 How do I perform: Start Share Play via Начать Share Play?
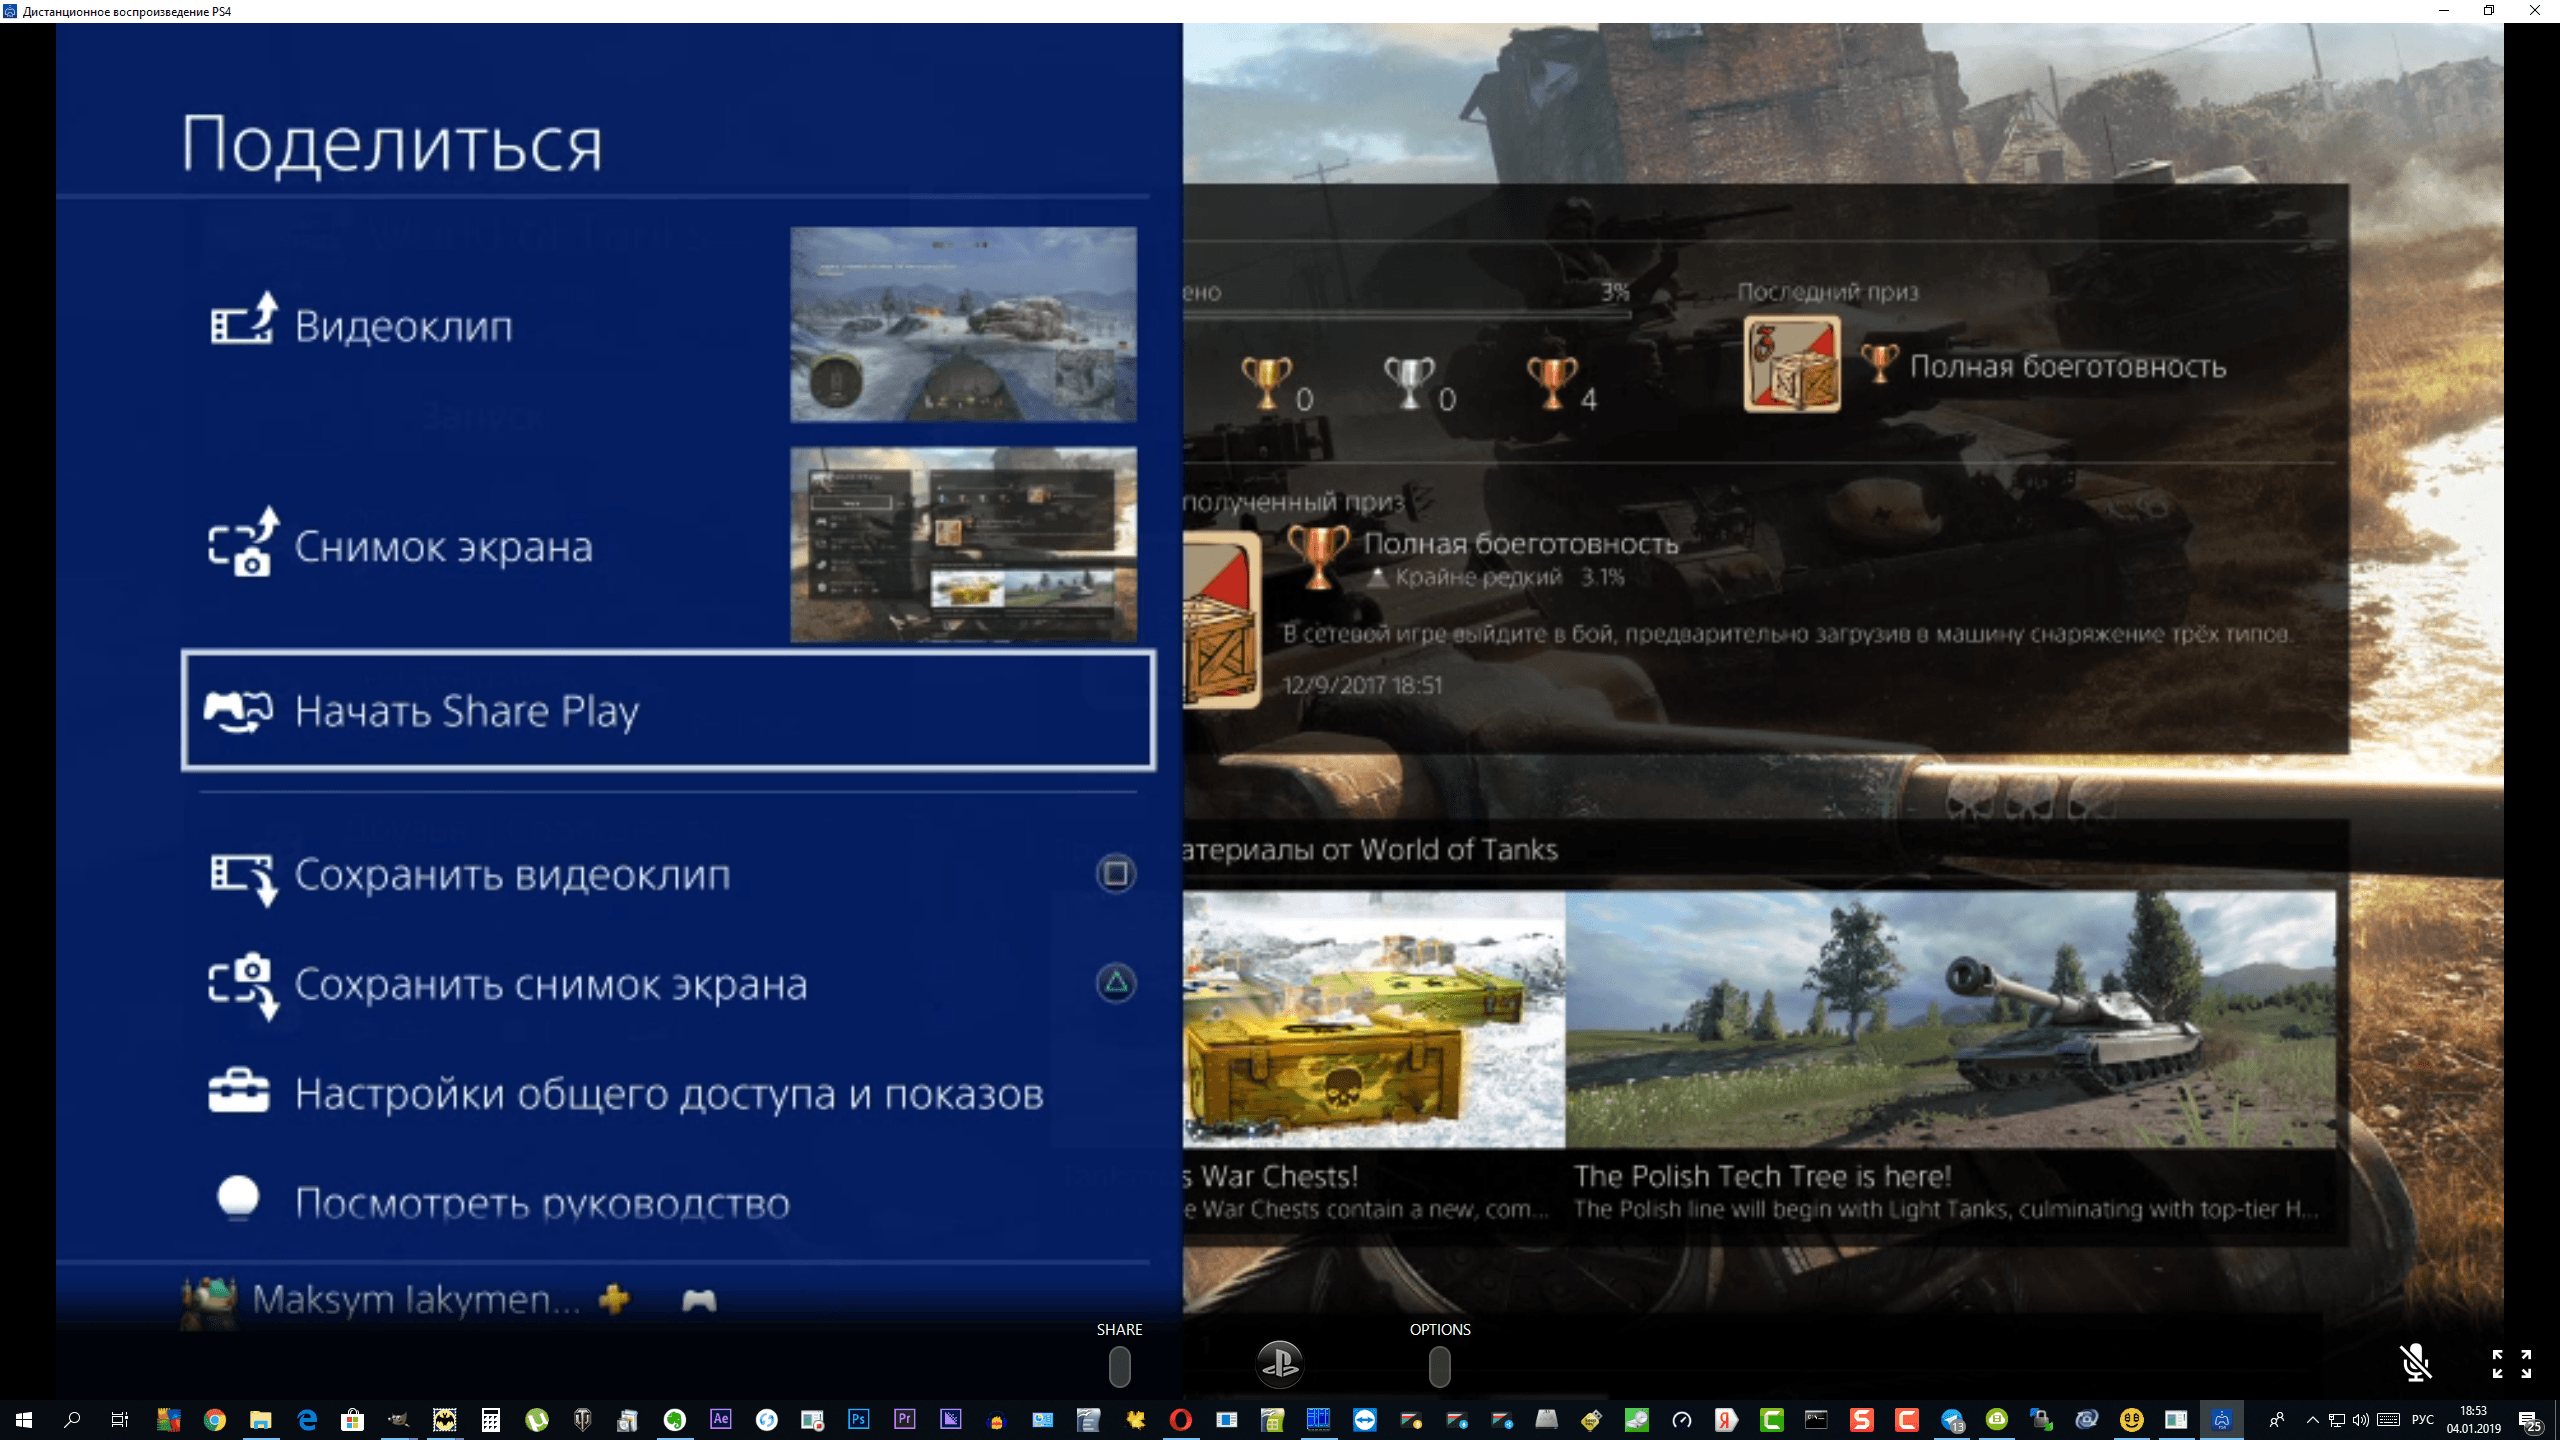pos(668,711)
